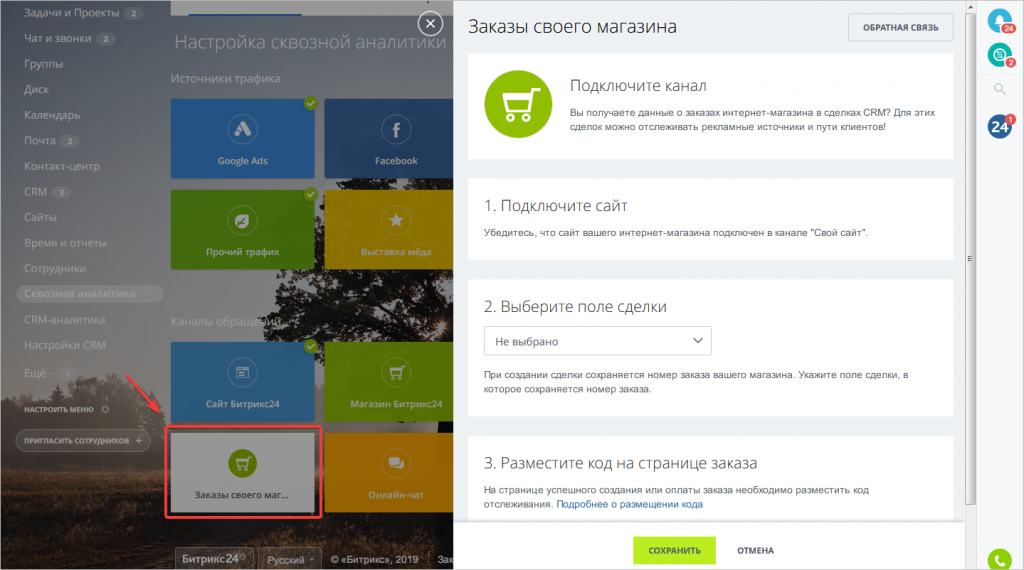
Task: Open the Магазин Битрикс24 channel tile
Action: 389,381
